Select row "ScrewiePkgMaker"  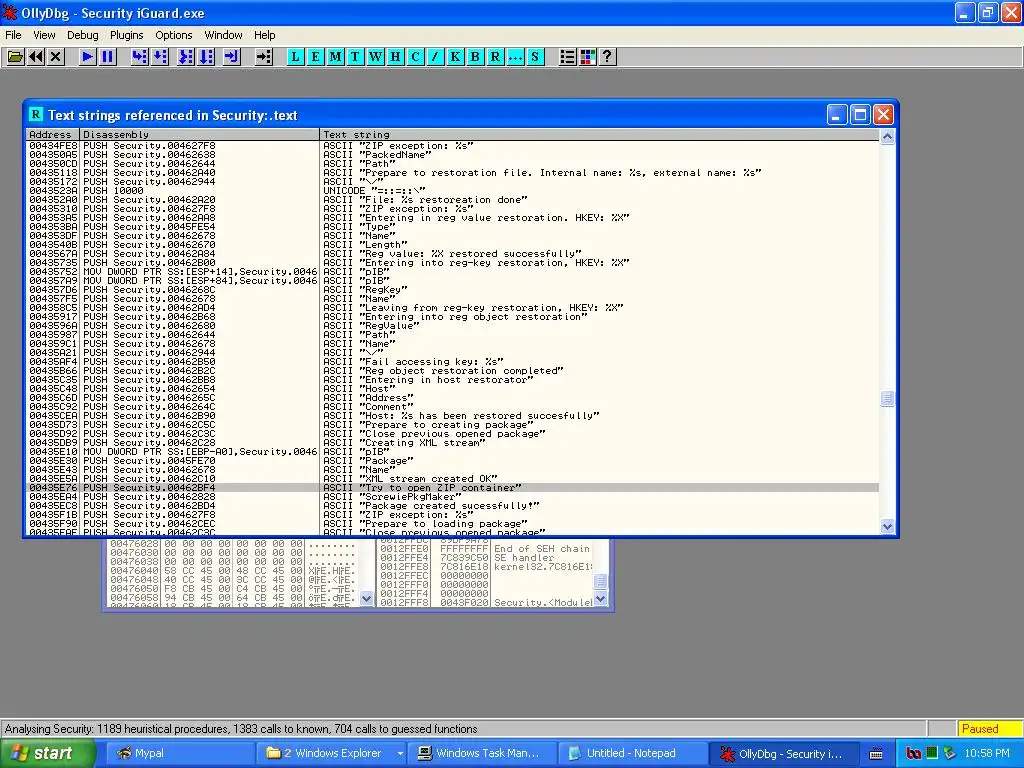point(453,497)
